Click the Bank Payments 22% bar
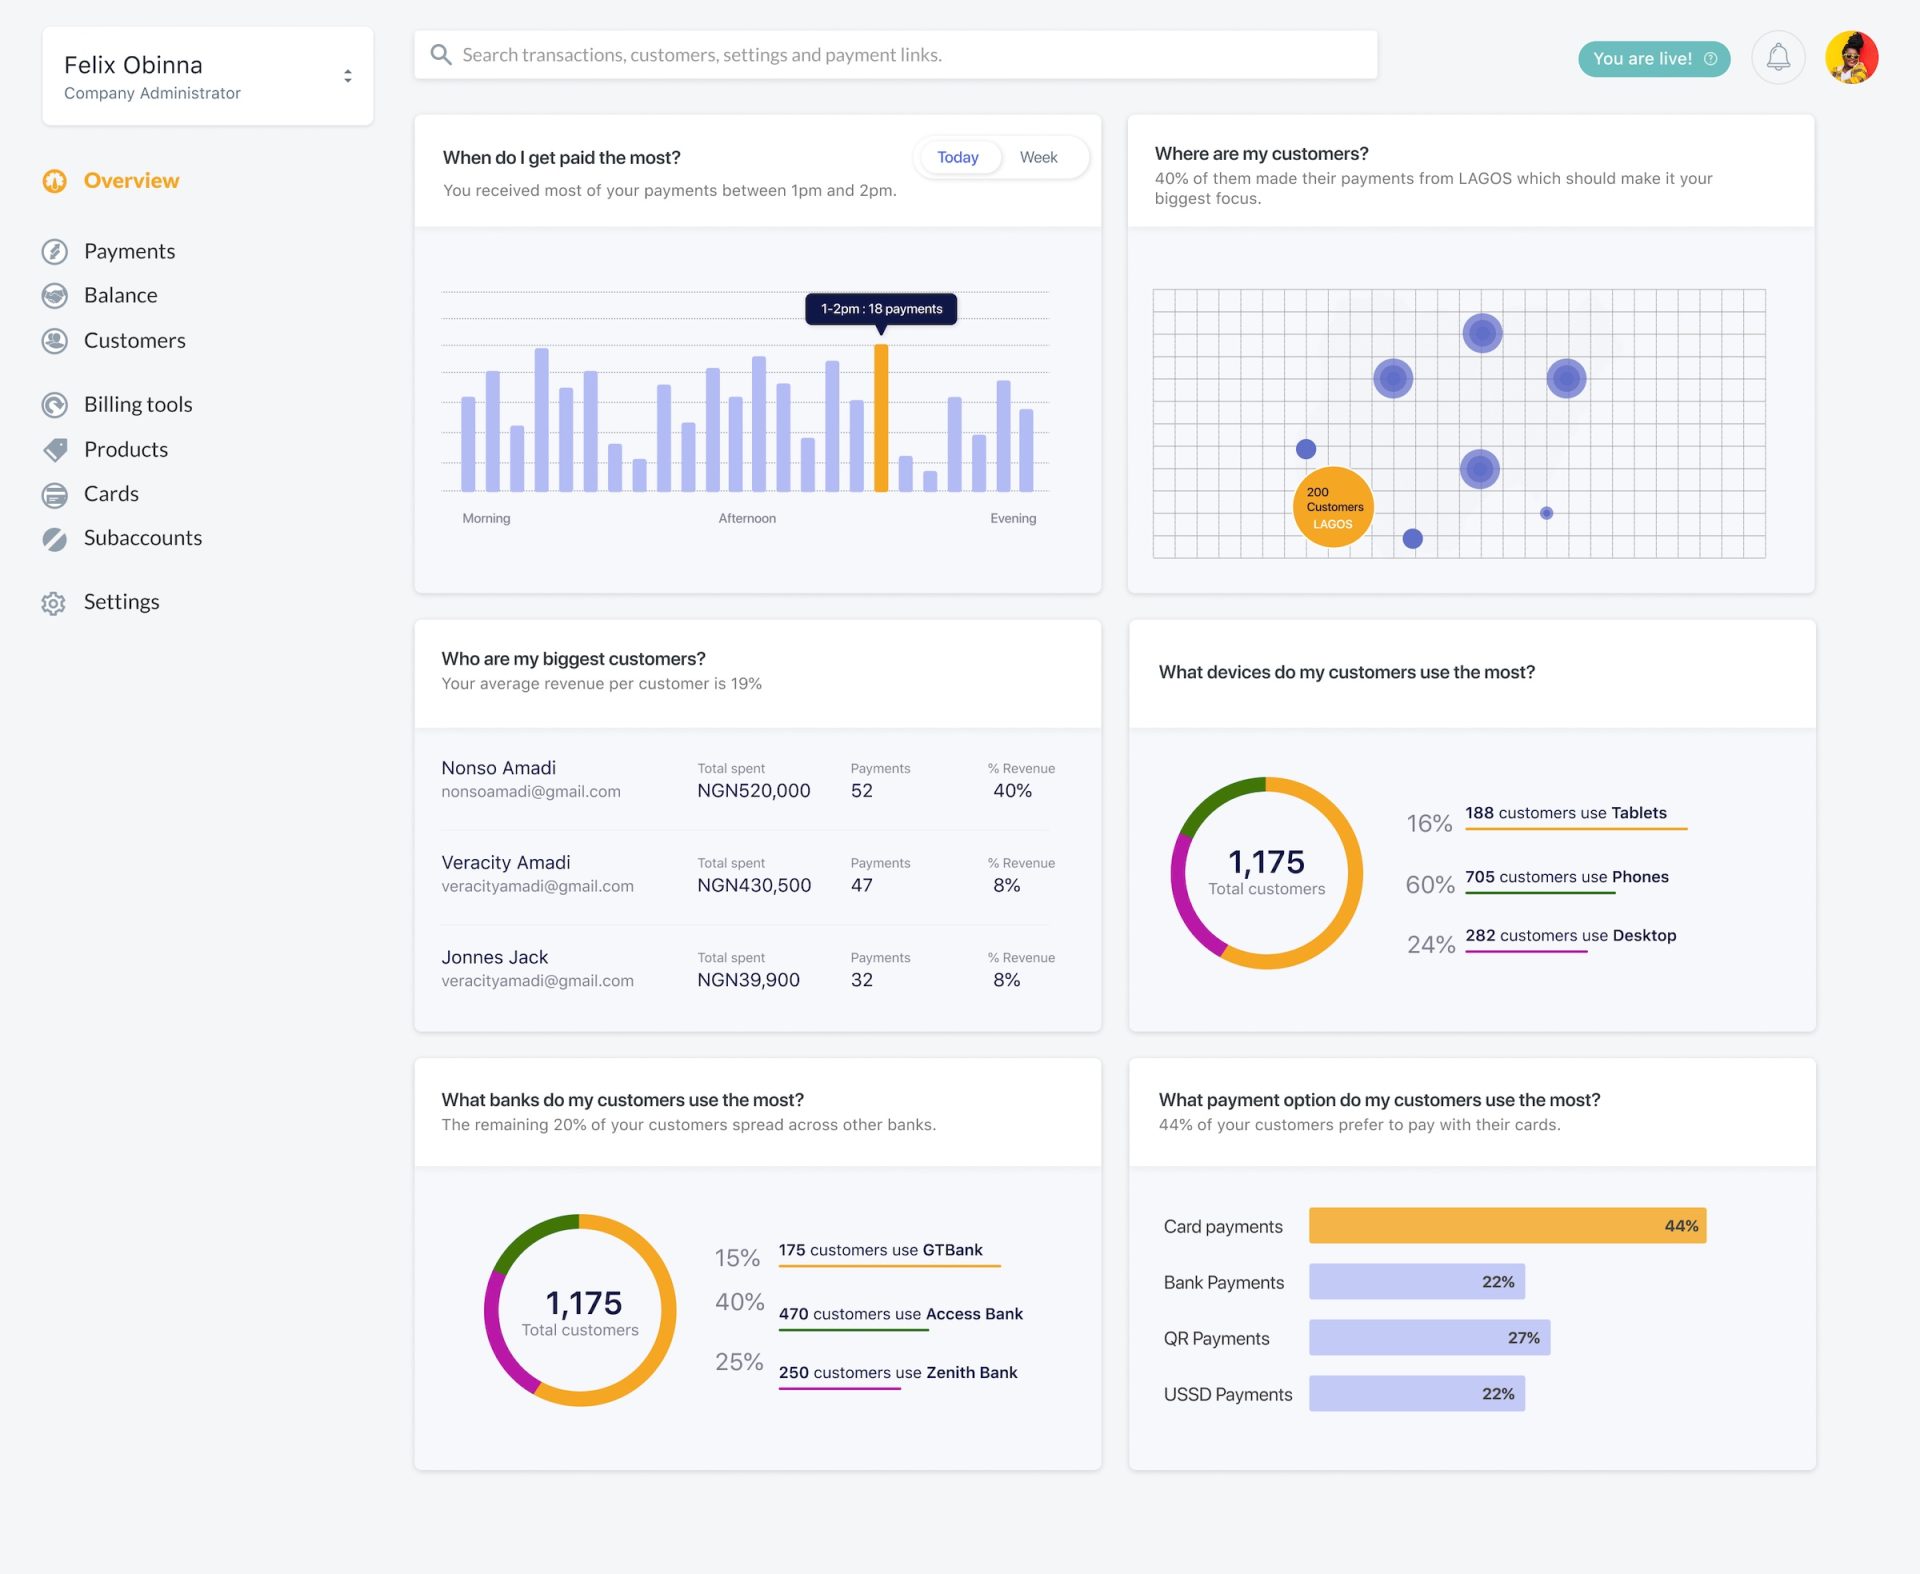This screenshot has width=1920, height=1574. tap(1416, 1282)
